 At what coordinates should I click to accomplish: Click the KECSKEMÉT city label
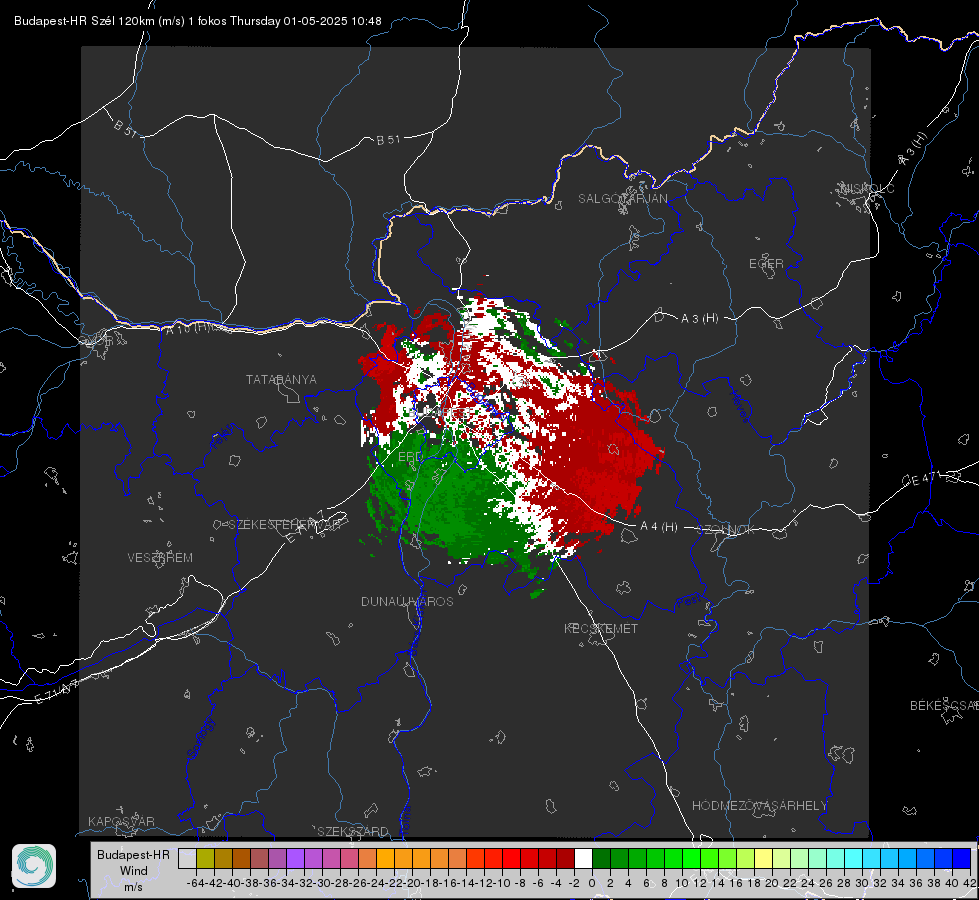pyautogui.click(x=601, y=628)
